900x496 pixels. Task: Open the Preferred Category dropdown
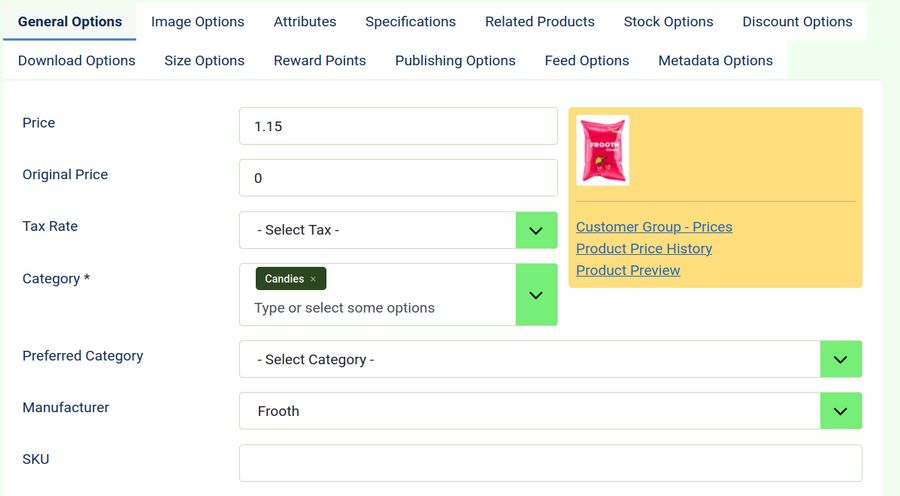coord(840,359)
